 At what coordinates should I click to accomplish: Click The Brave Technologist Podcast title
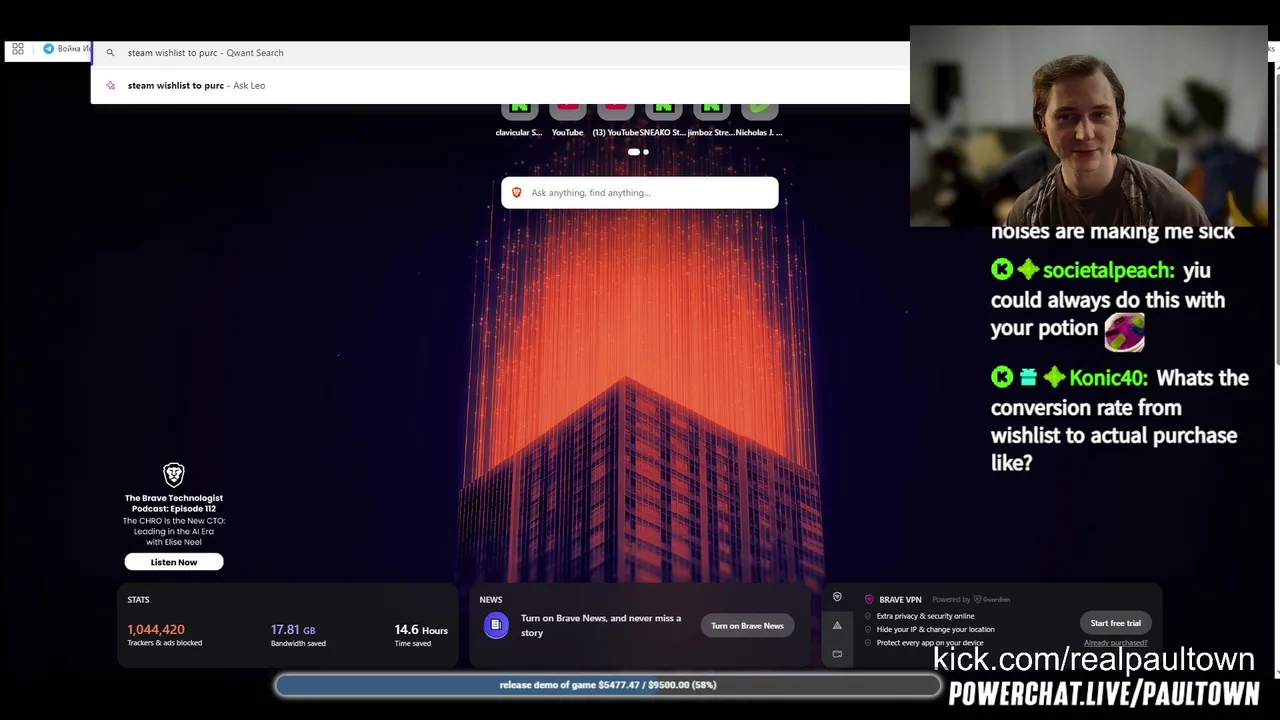click(174, 503)
